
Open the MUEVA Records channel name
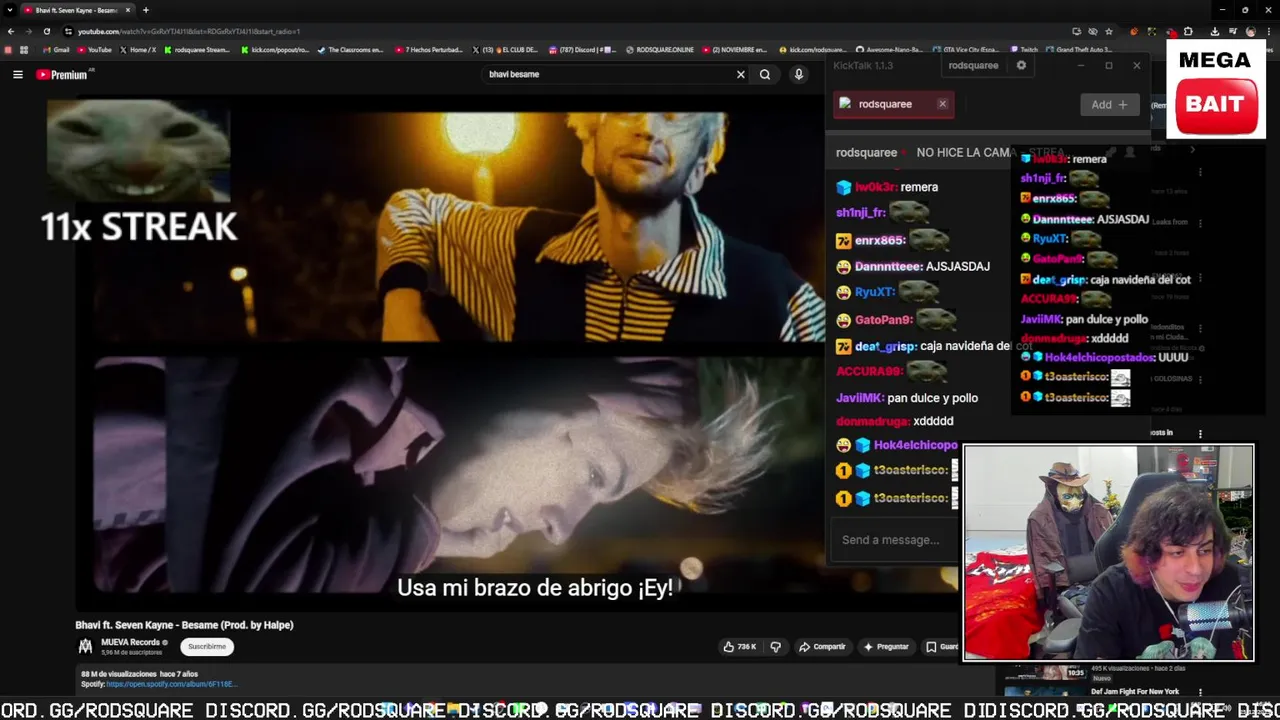(130, 642)
